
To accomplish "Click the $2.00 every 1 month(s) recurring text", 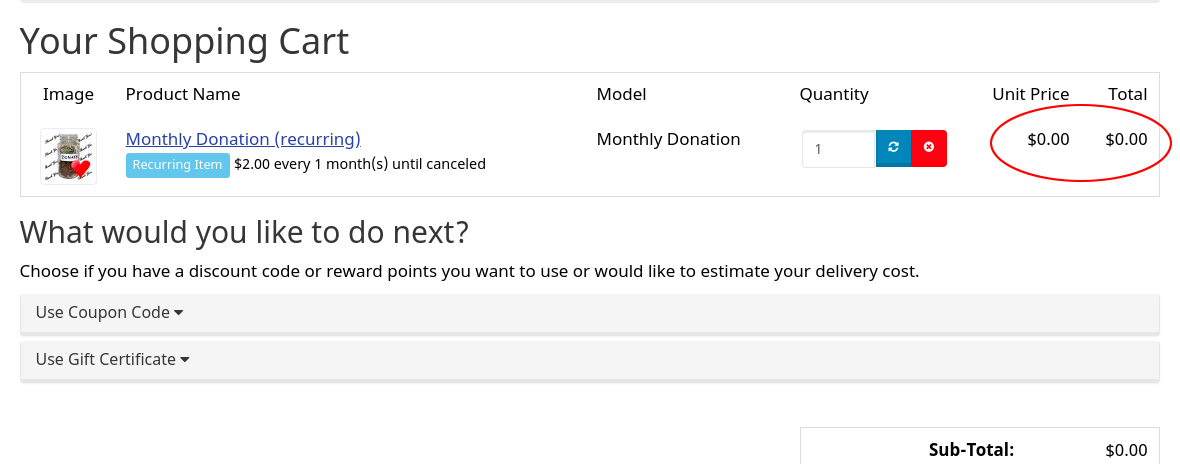I will click(360, 164).
